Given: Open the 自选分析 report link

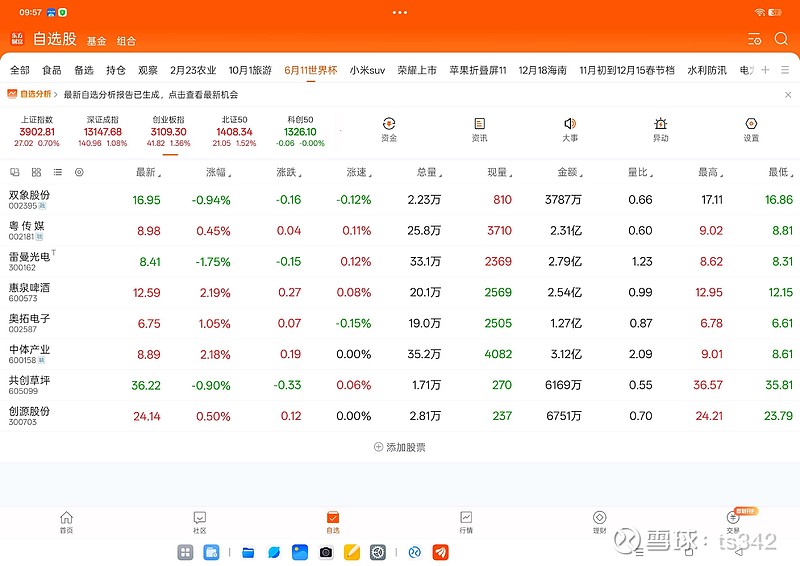Looking at the screenshot, I should (x=32, y=94).
